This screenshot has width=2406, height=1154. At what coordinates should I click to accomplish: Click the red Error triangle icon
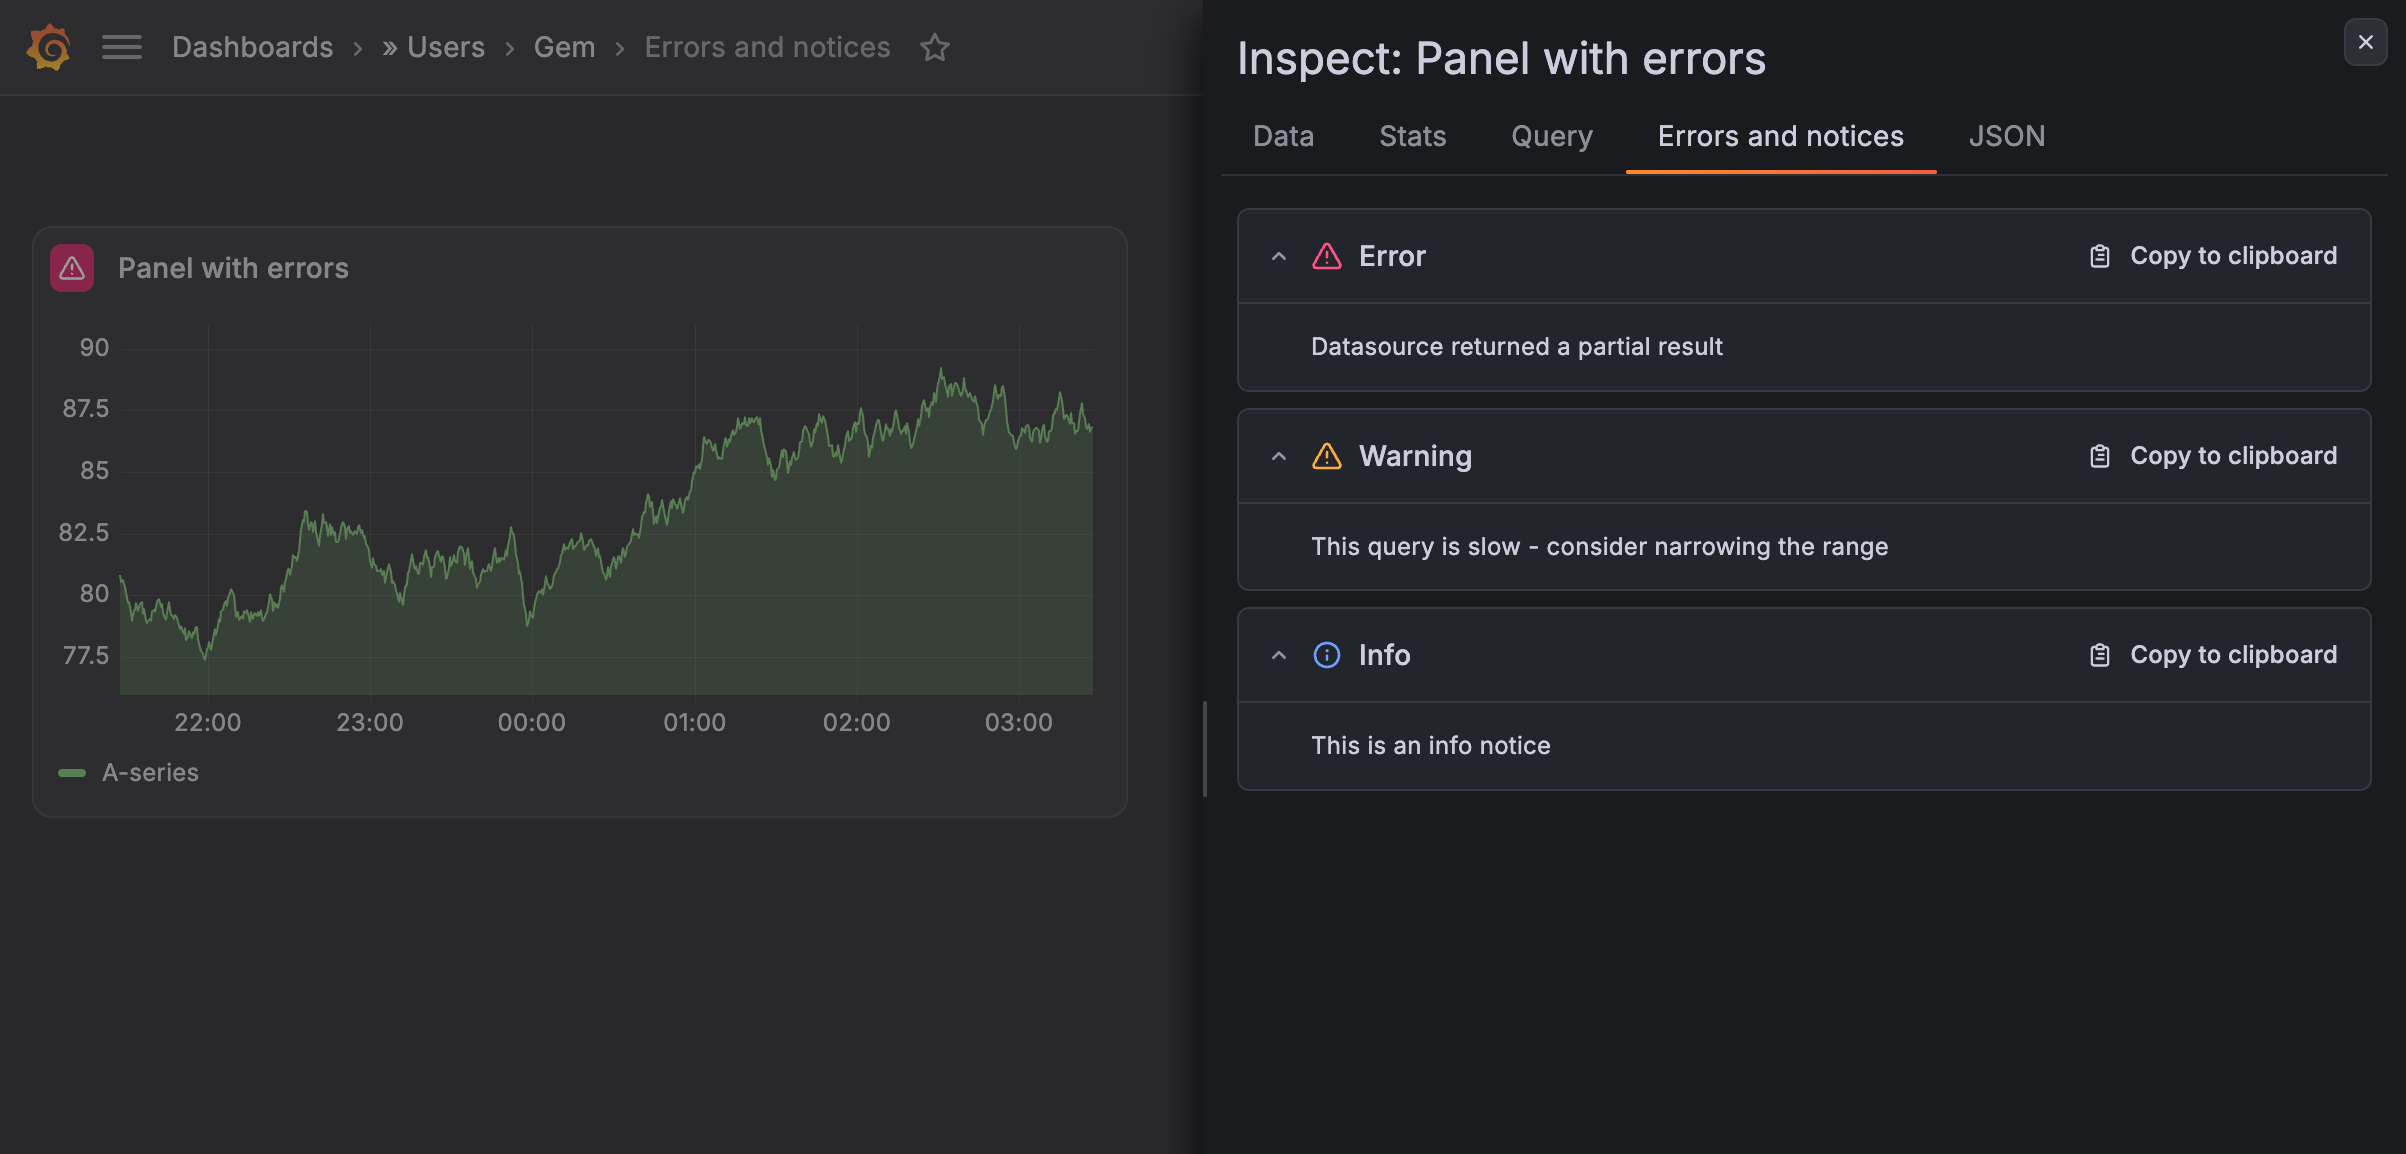tap(1326, 256)
